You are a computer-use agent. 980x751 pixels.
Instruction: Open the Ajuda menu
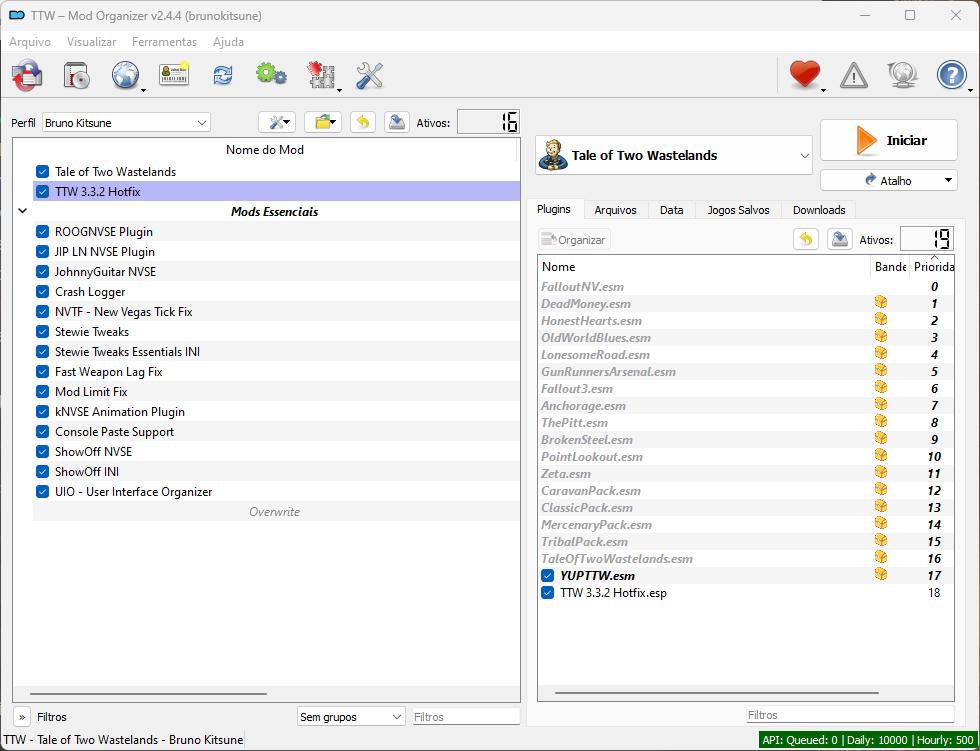(228, 42)
